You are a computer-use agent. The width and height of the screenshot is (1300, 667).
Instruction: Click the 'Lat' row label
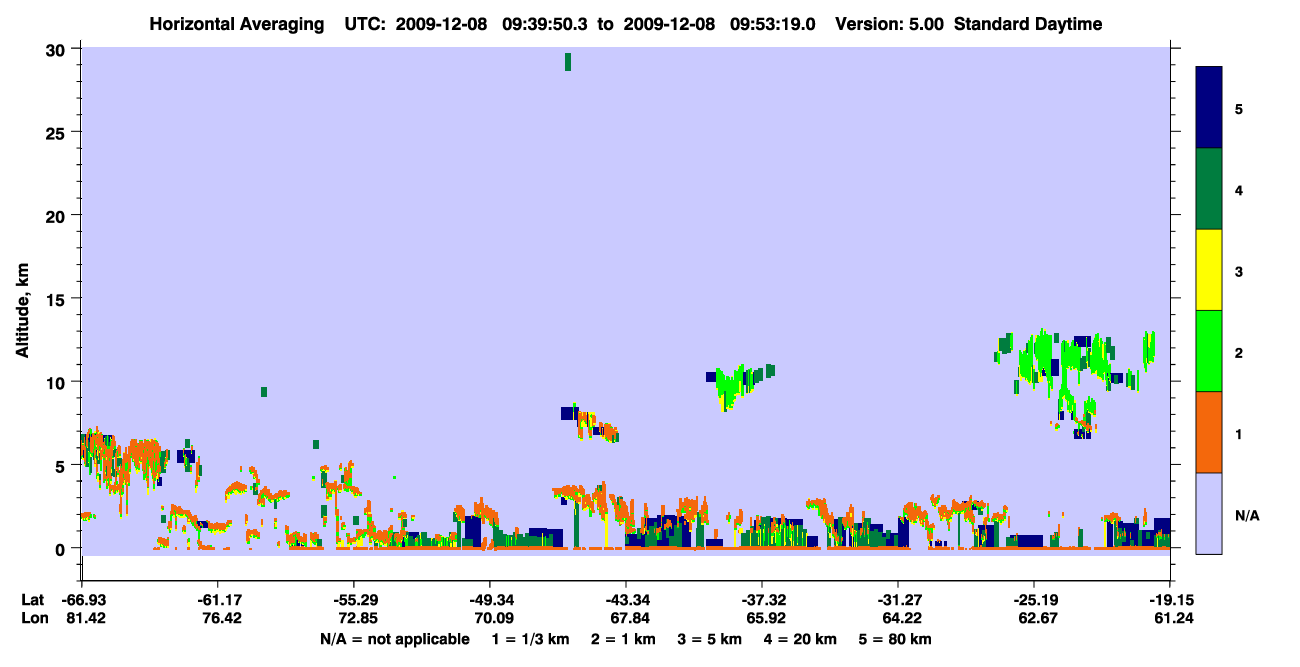coord(32,600)
